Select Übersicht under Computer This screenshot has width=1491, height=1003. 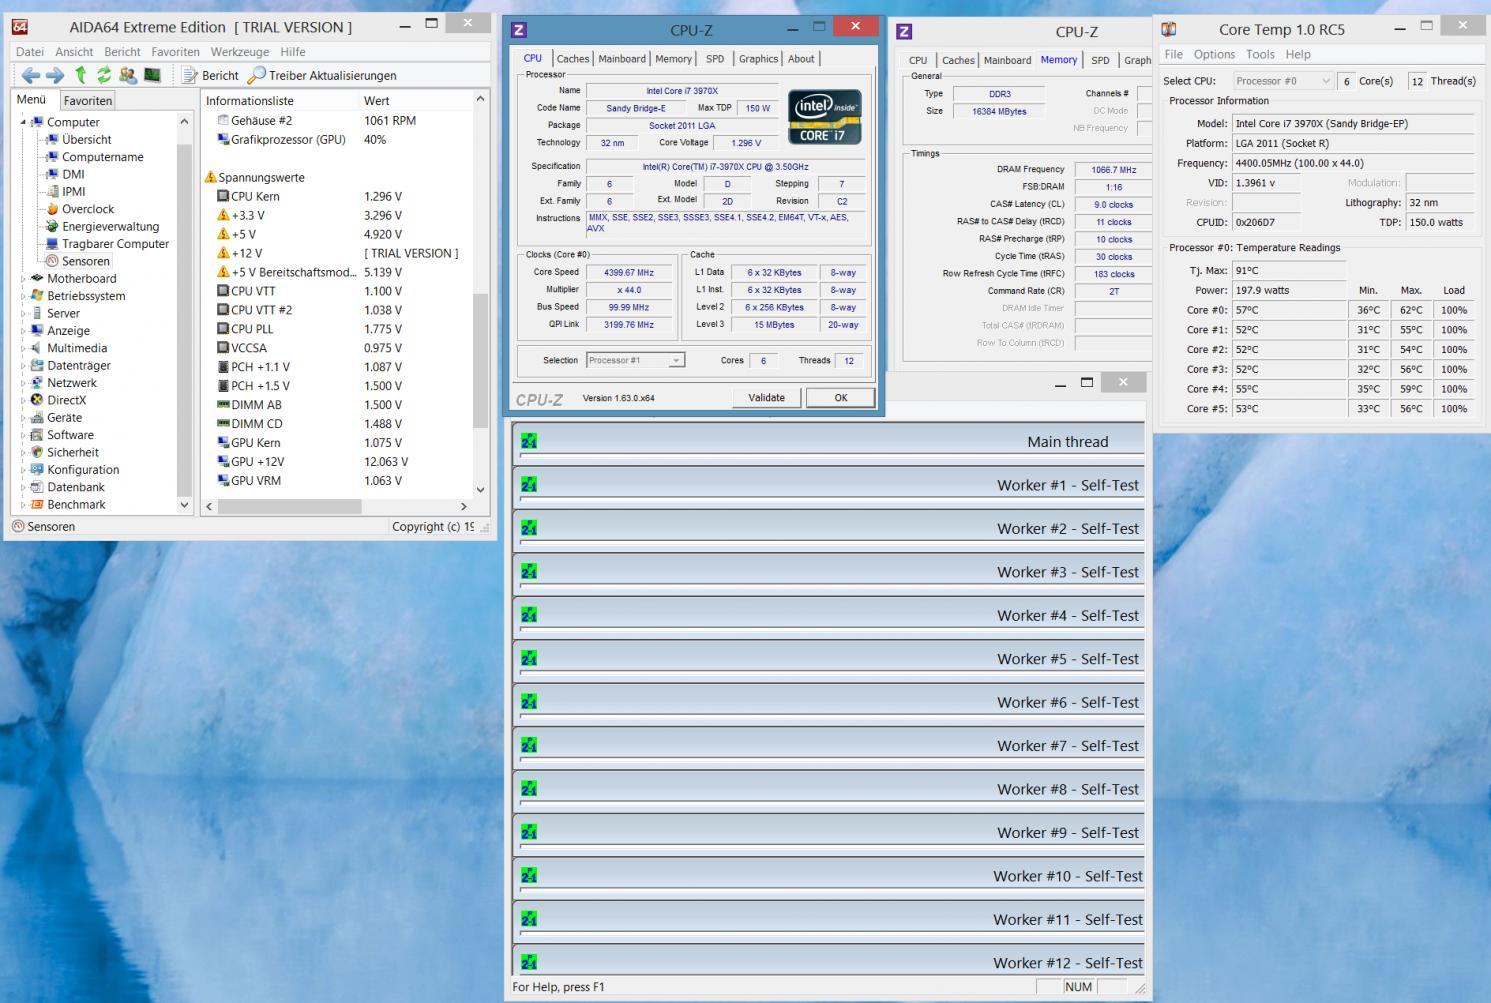[86, 139]
